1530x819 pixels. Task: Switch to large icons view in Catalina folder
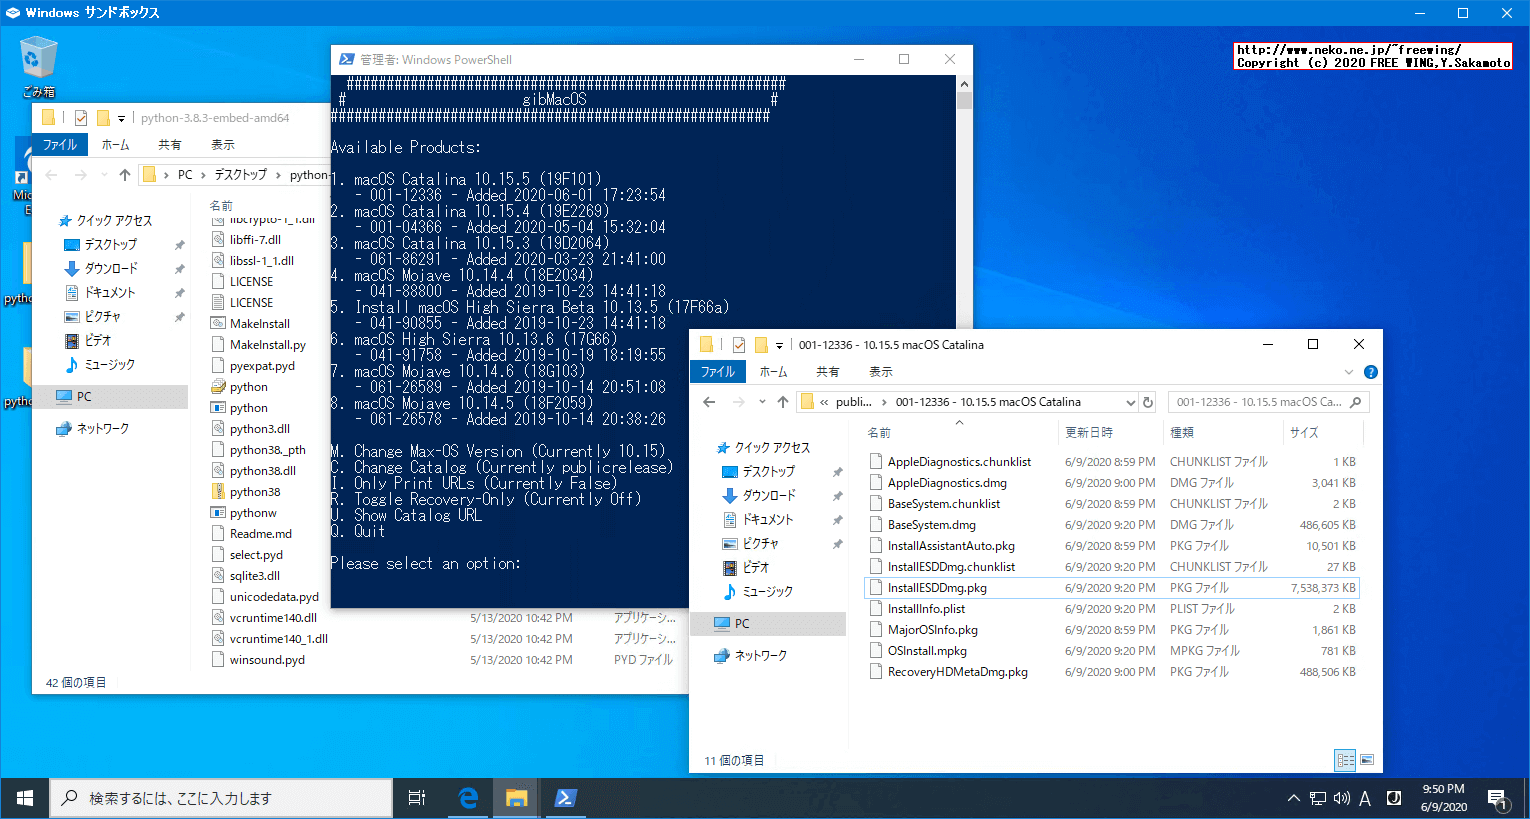(1367, 760)
